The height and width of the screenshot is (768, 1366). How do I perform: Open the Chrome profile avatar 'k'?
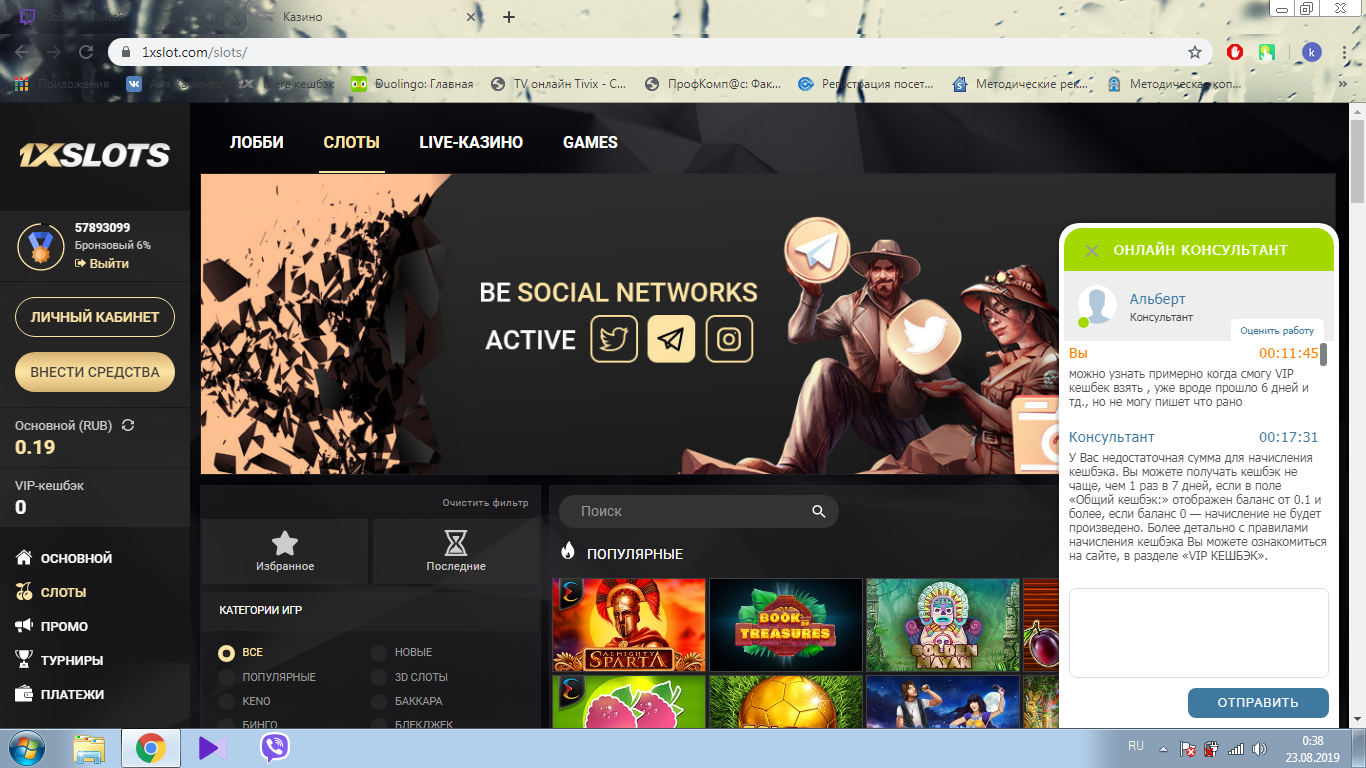1311,52
